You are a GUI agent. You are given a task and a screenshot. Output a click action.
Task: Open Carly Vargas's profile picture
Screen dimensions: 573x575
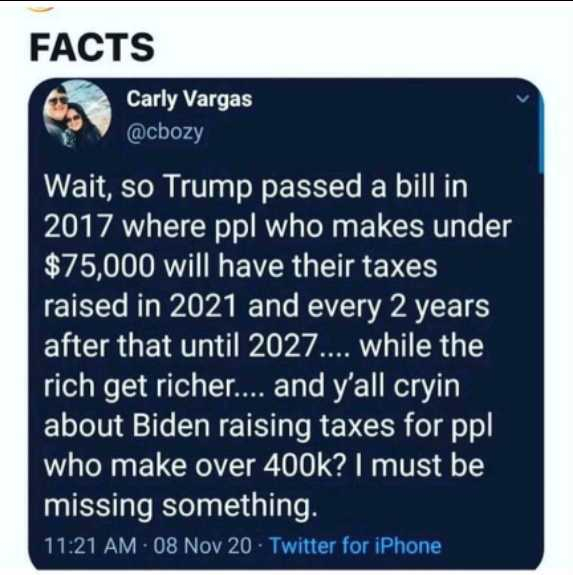pos(77,114)
